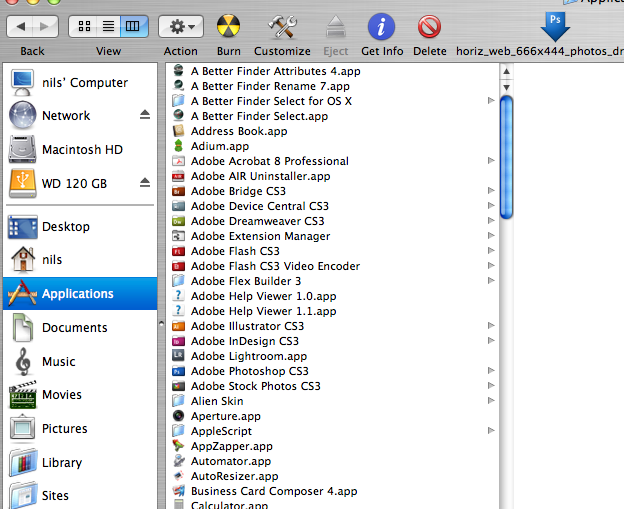Open Pictures folder in the sidebar

point(80,429)
